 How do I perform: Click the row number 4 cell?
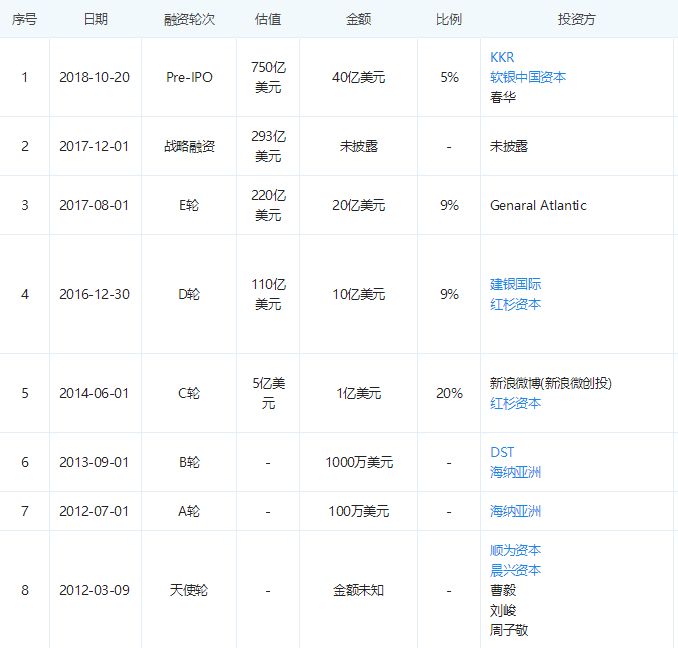(x=25, y=294)
